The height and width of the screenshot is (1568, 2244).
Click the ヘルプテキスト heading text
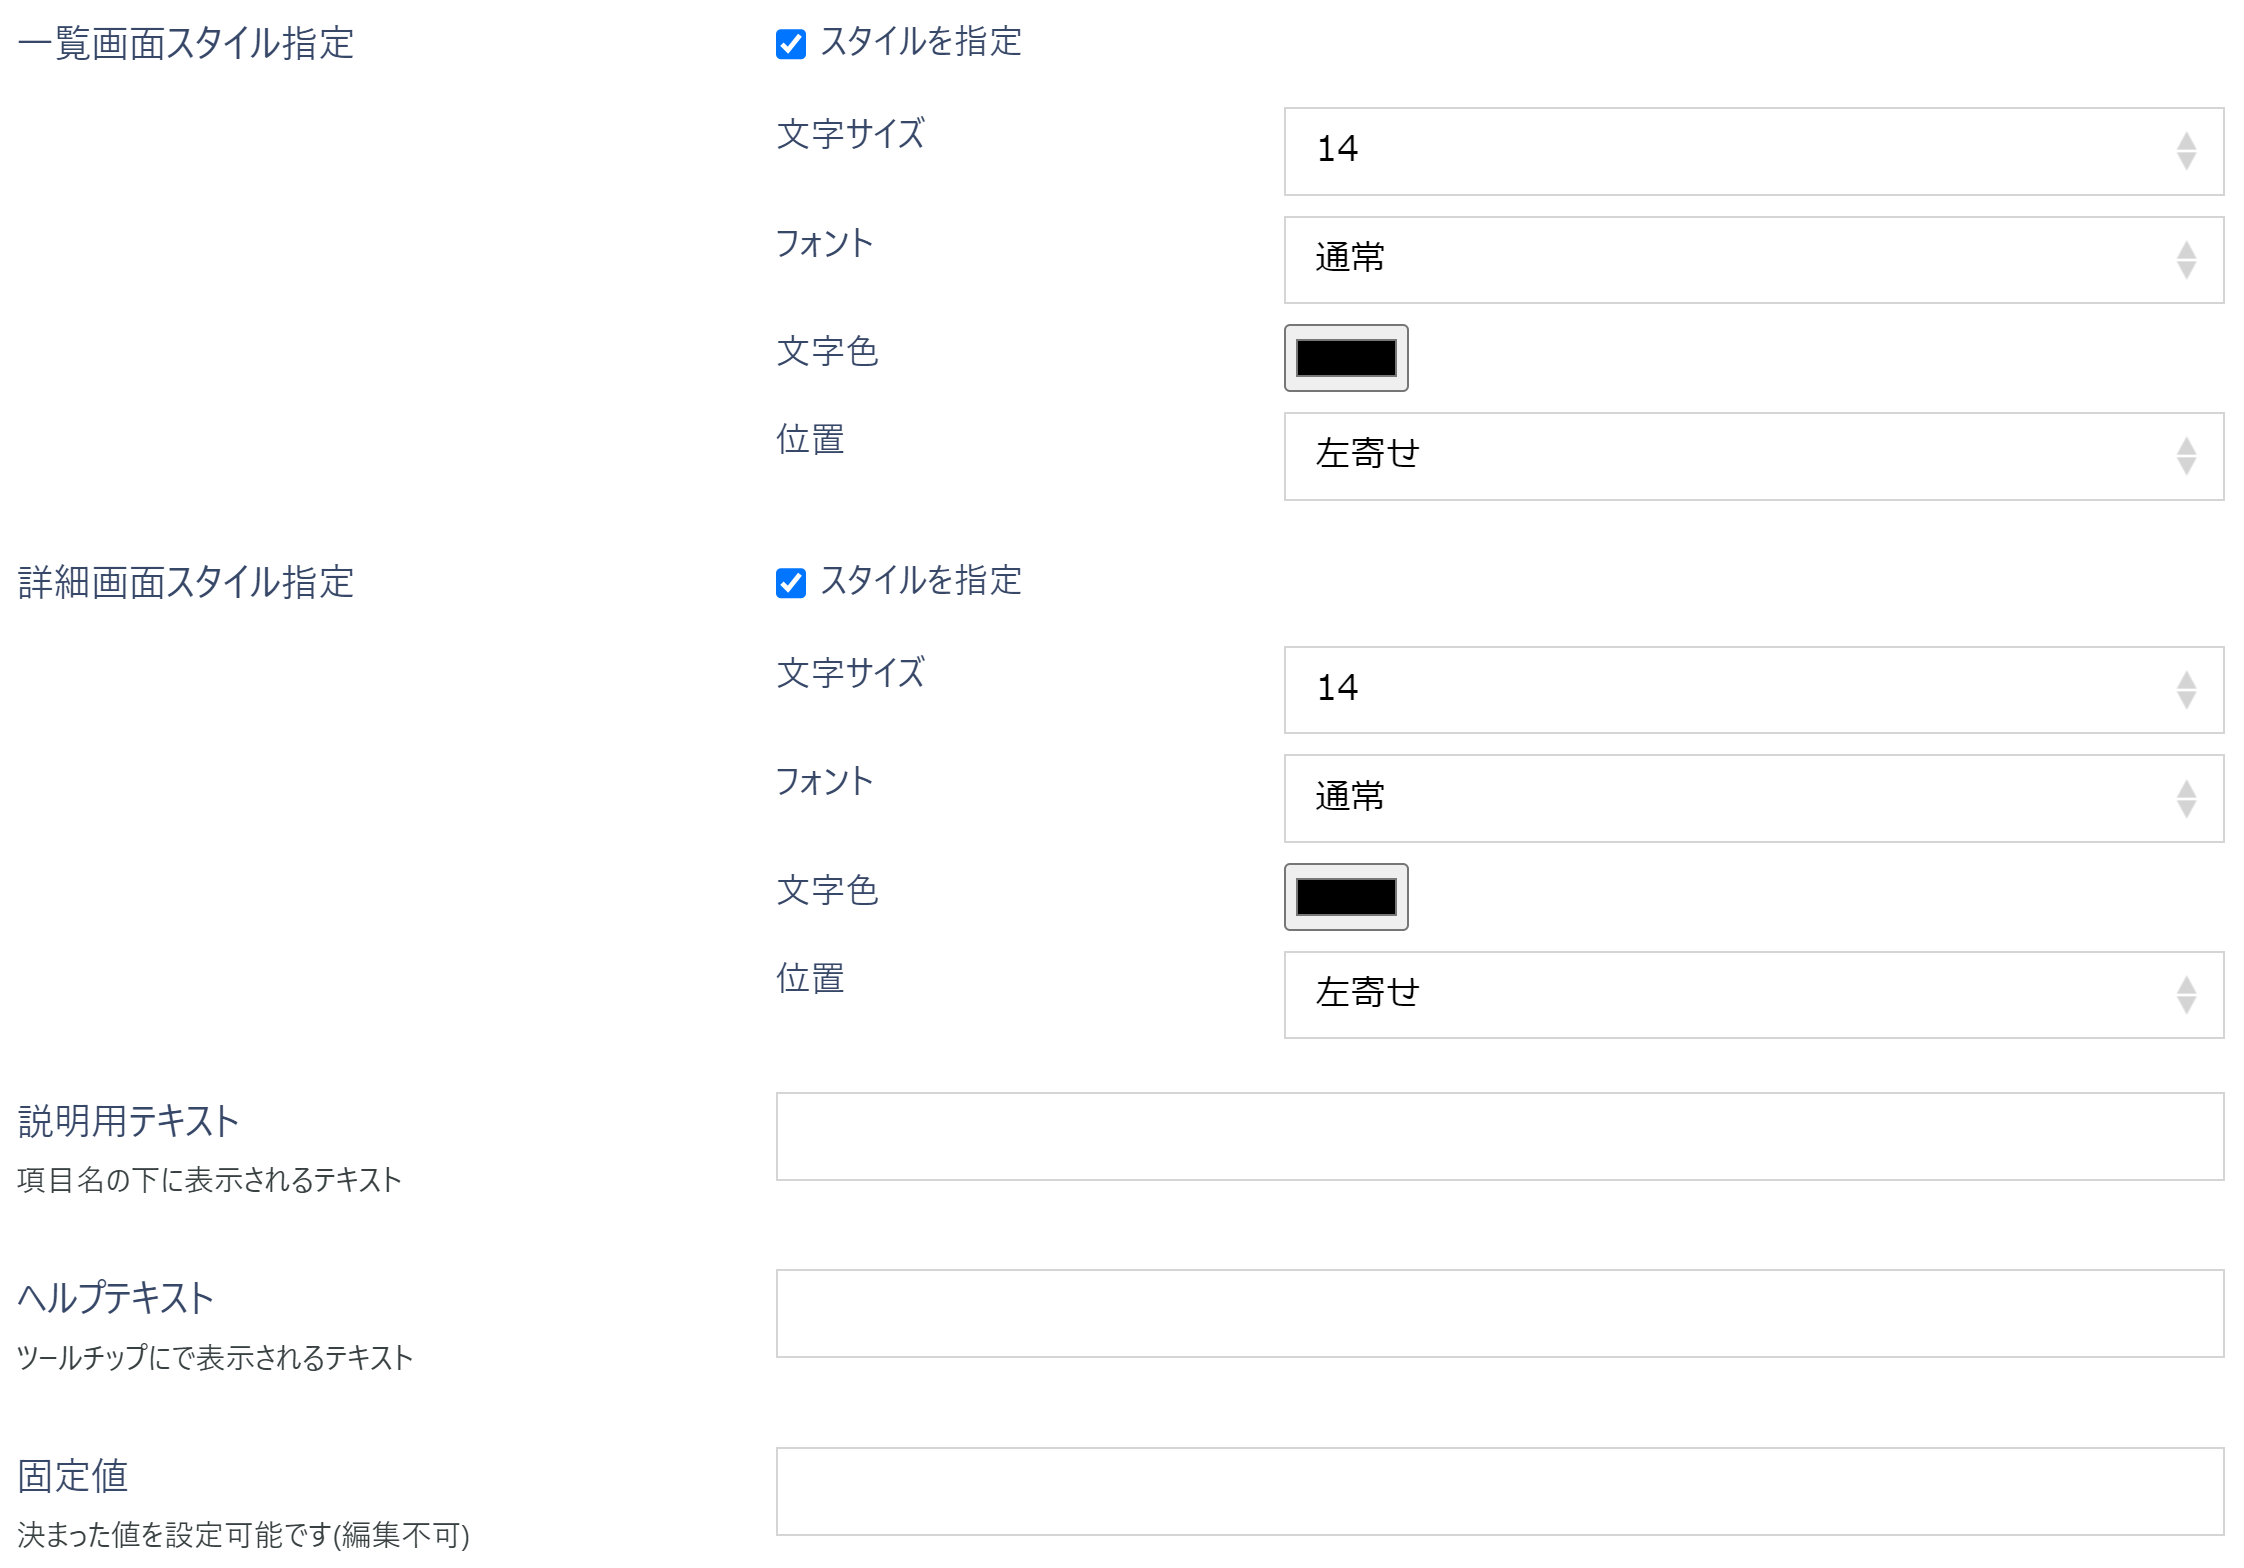coord(115,1298)
